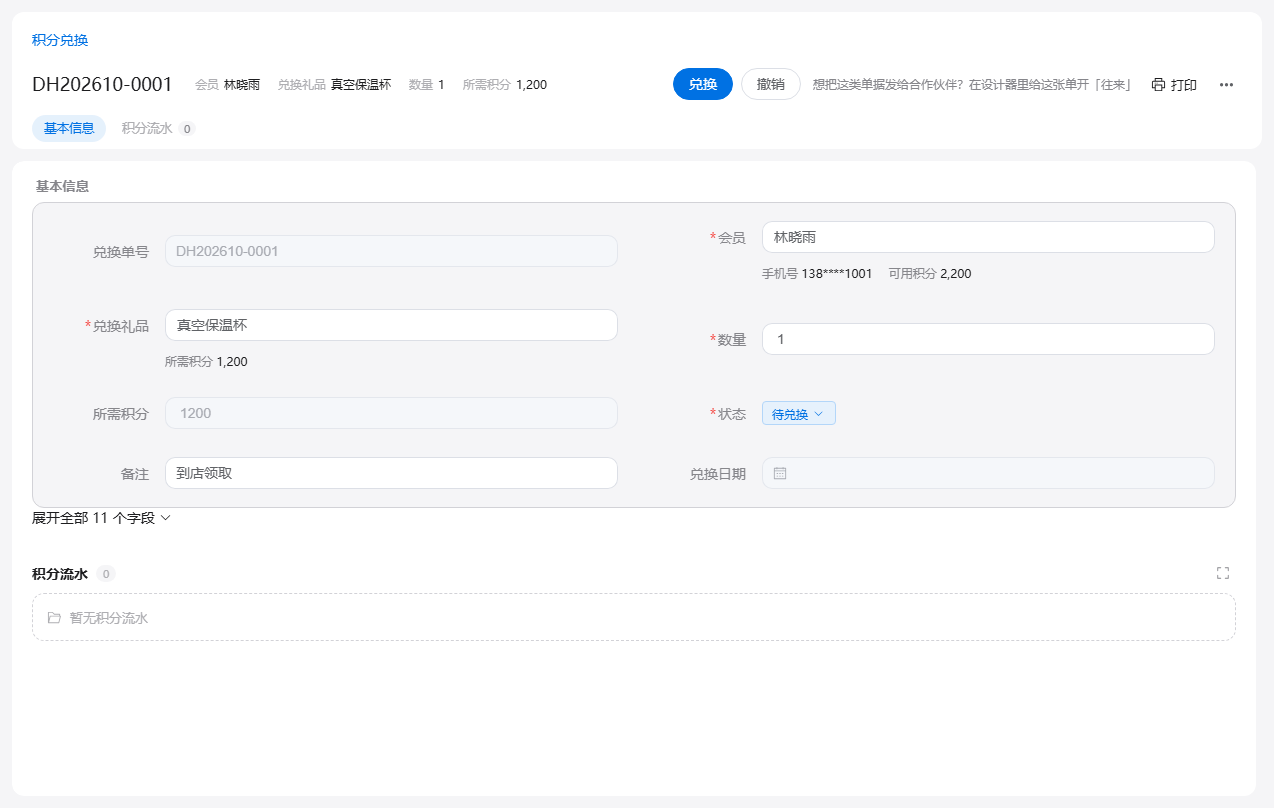Click the 打印 button label
The image size is (1274, 808).
click(1184, 85)
